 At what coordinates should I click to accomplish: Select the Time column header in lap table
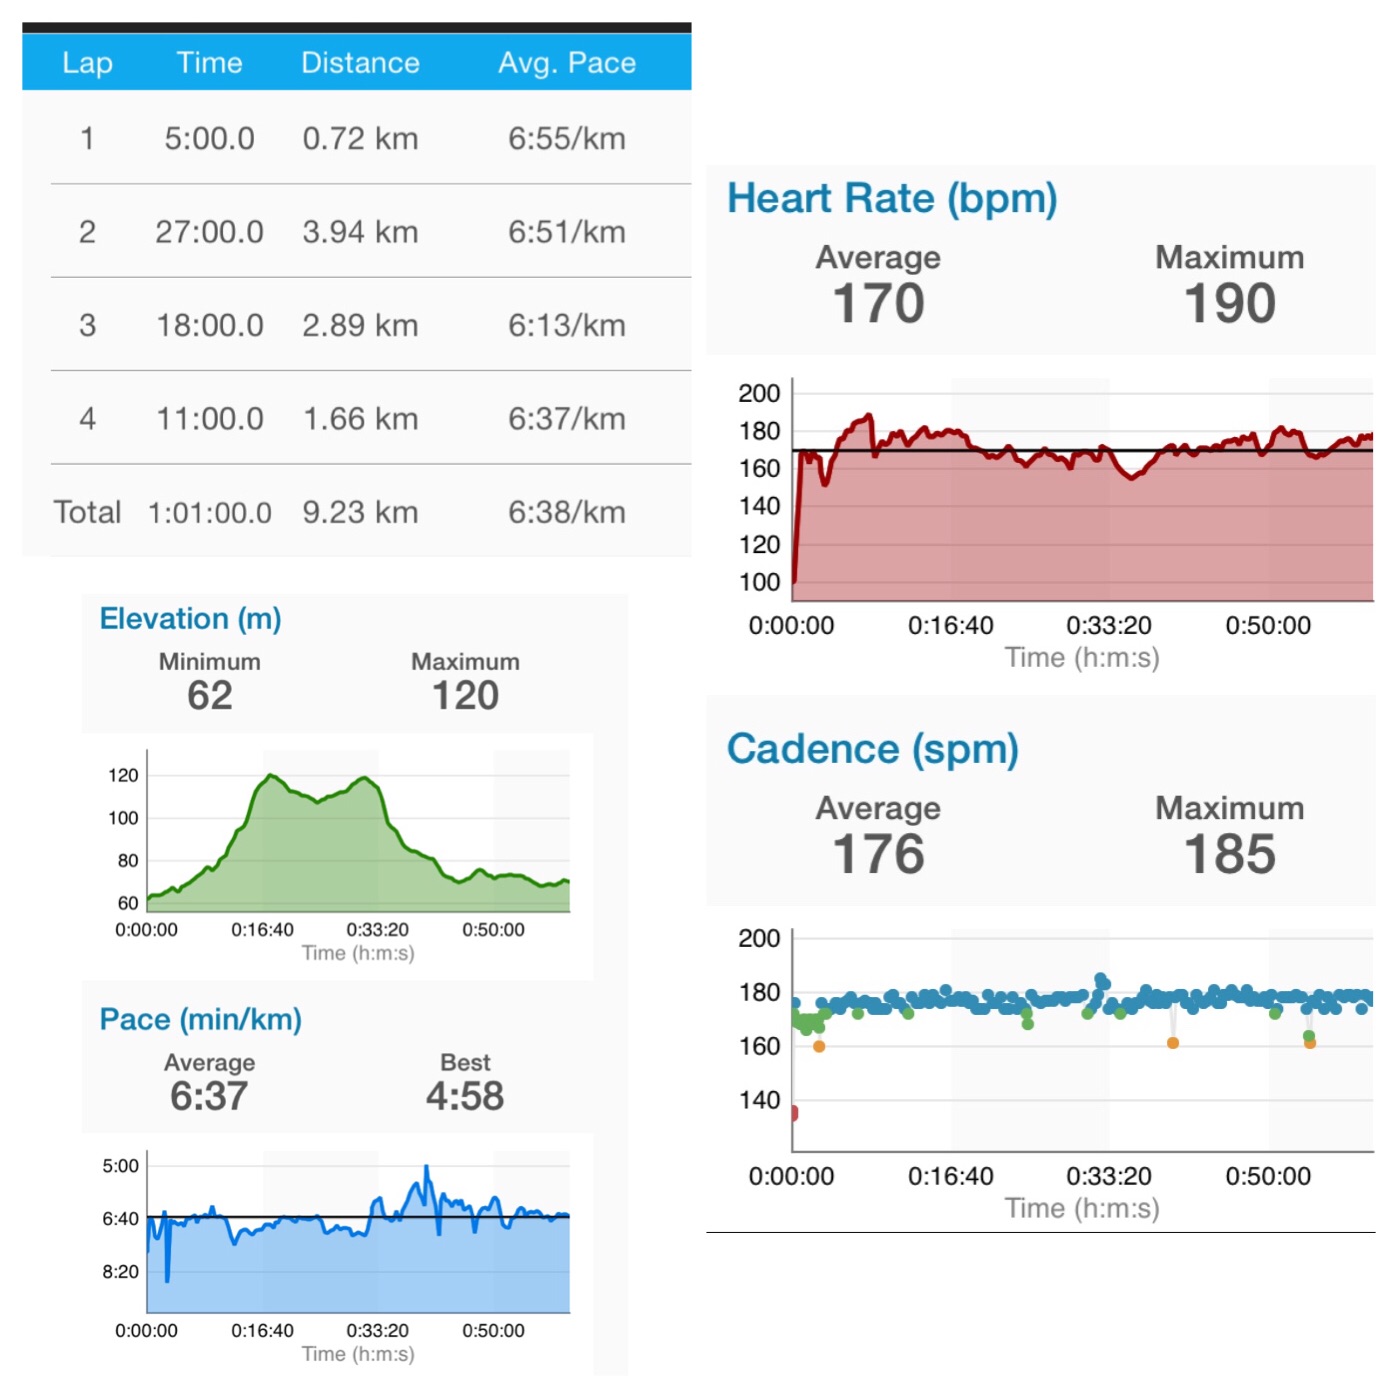tap(209, 63)
